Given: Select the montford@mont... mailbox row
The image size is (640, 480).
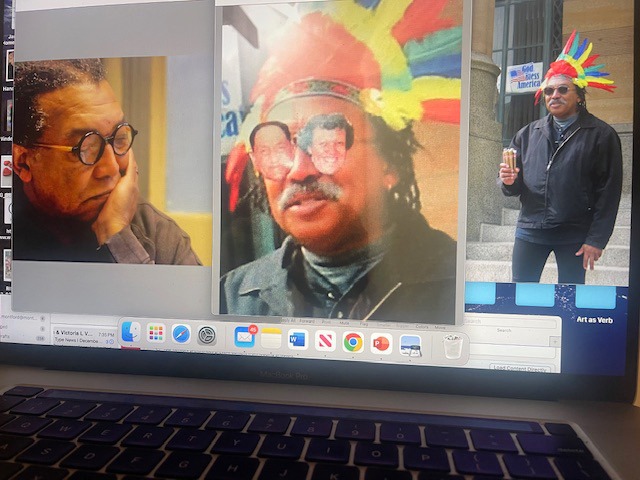Looking at the screenshot, I should point(24,318).
